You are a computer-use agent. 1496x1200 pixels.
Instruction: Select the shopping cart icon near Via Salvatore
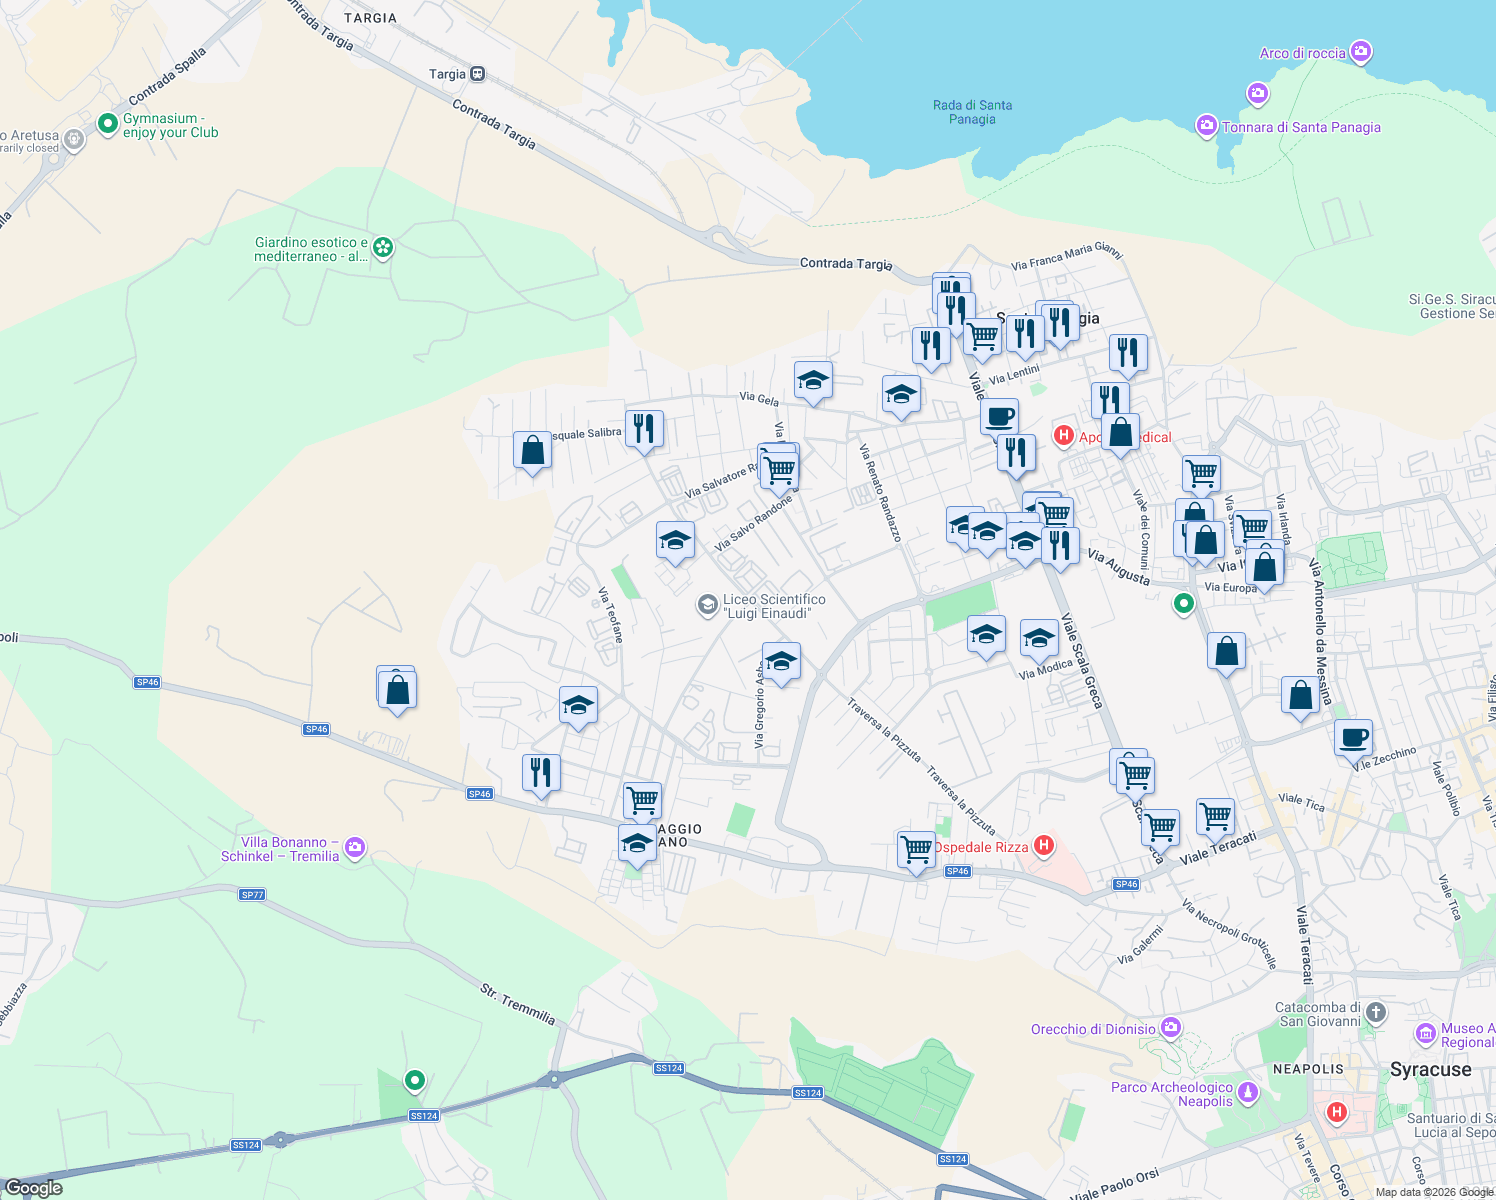tap(779, 468)
